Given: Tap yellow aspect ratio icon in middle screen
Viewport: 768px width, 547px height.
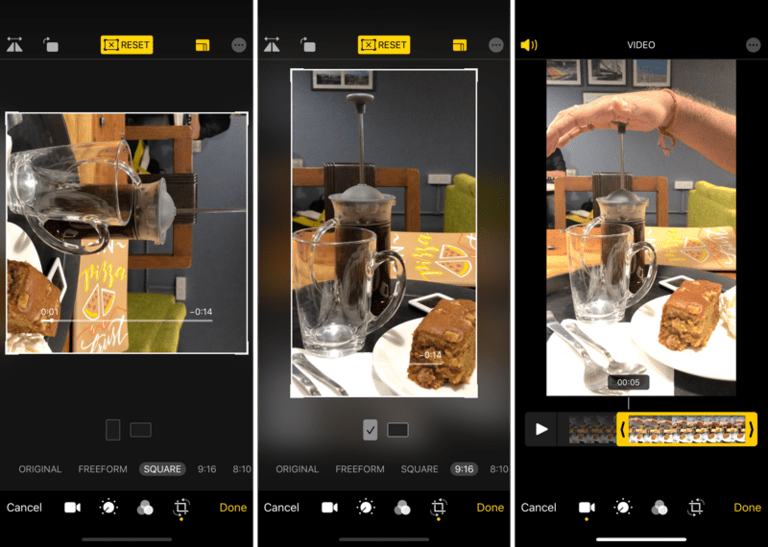Looking at the screenshot, I should 459,45.
